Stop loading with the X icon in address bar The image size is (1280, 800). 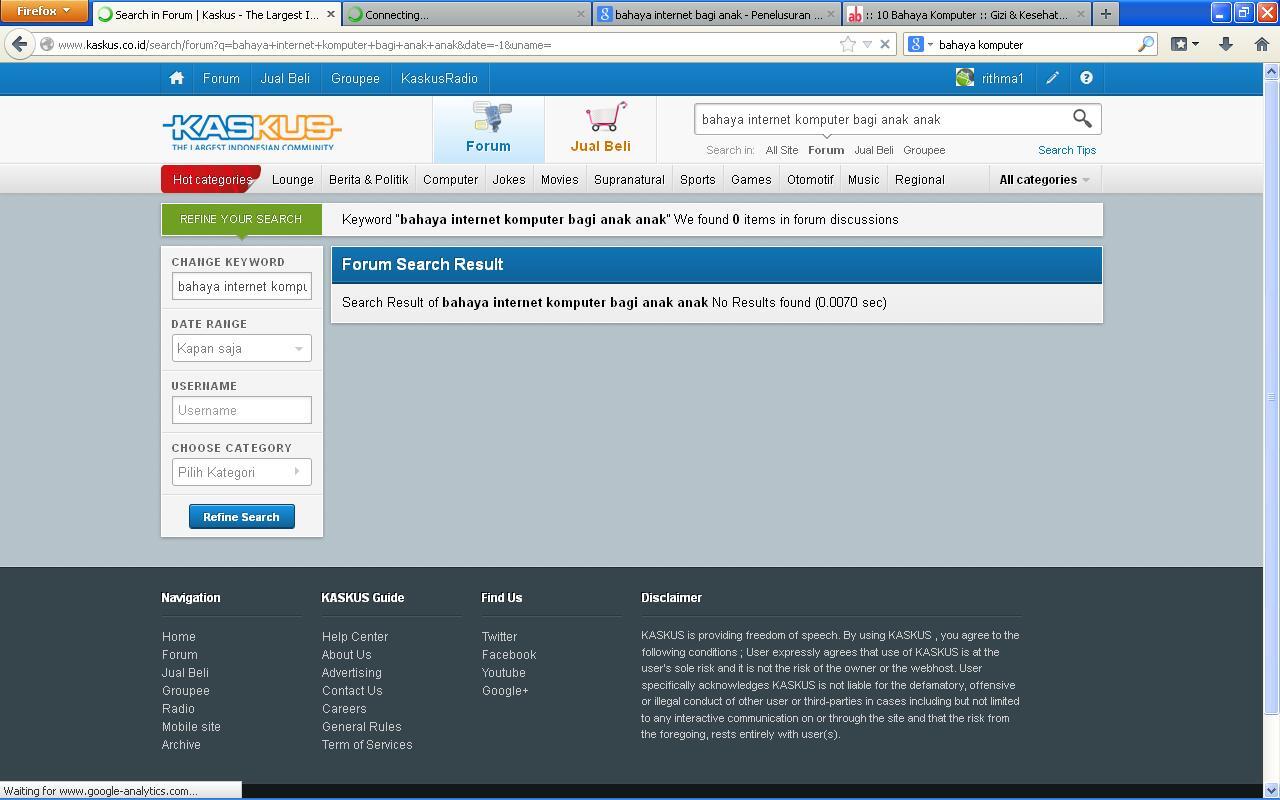(x=884, y=44)
